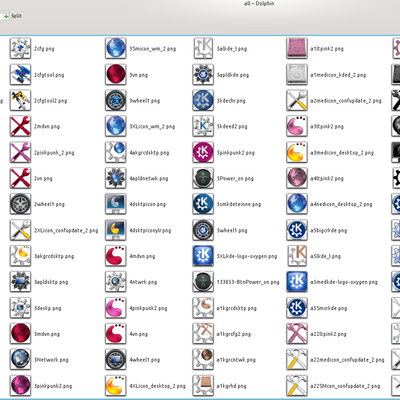Select the 5XLkde-logo-oxygen.png blue square KDE thumbnail
This screenshot has height=400, width=400.
tap(203, 256)
